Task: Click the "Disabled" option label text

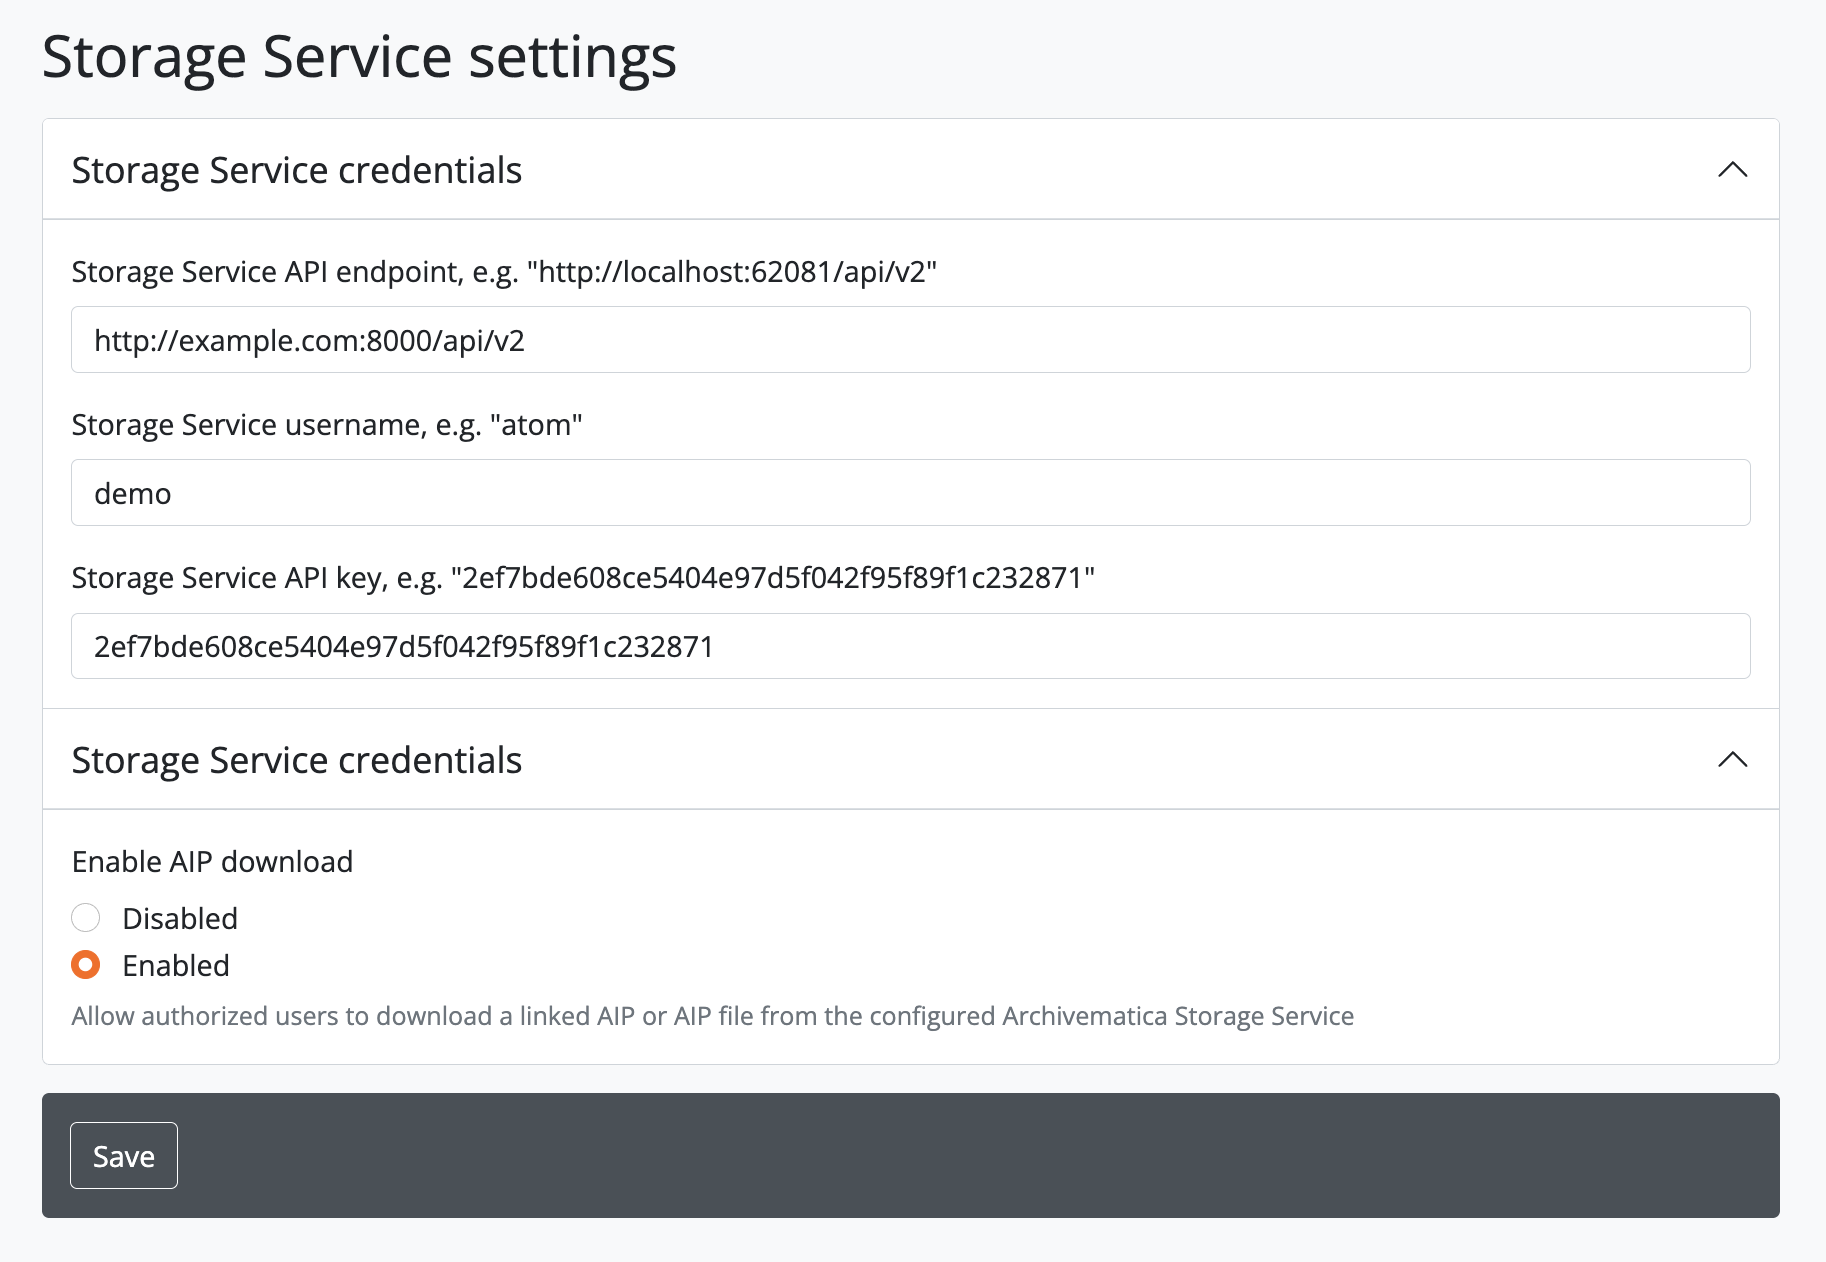Action: [x=180, y=918]
